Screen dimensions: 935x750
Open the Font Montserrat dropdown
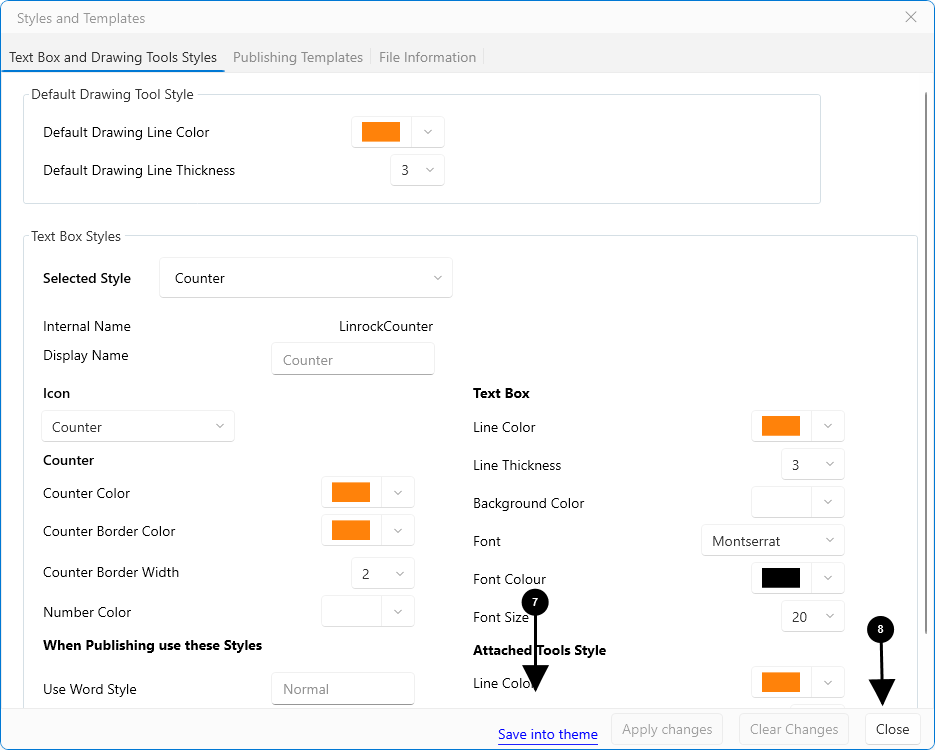(772, 541)
